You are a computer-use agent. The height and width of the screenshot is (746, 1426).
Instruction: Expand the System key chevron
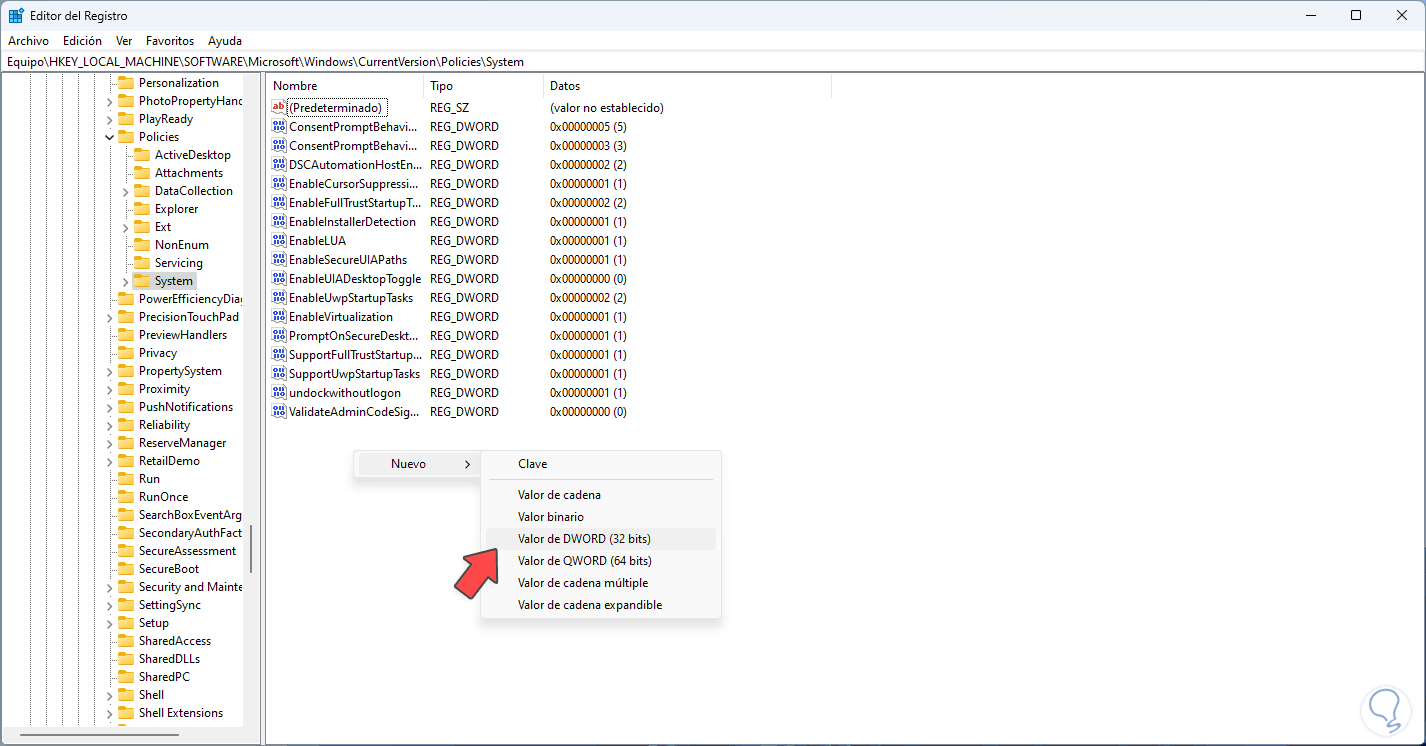[125, 281]
